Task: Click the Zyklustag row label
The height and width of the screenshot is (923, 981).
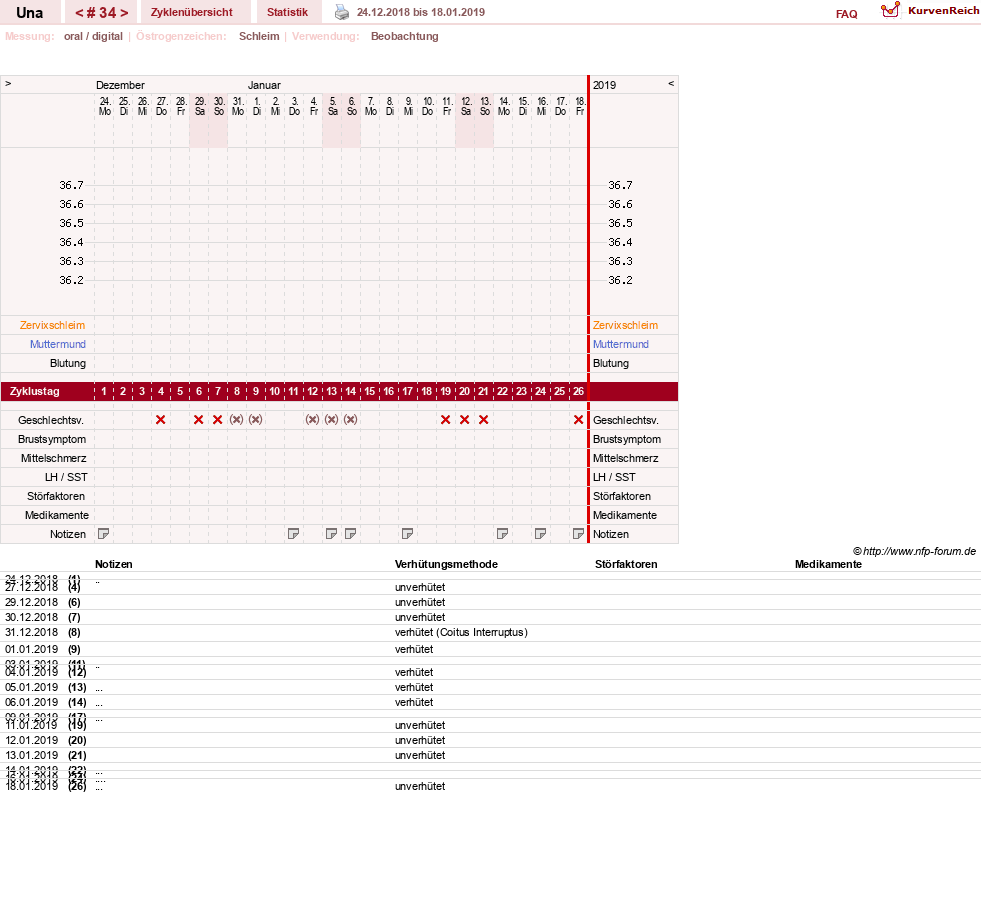Action: pos(35,391)
